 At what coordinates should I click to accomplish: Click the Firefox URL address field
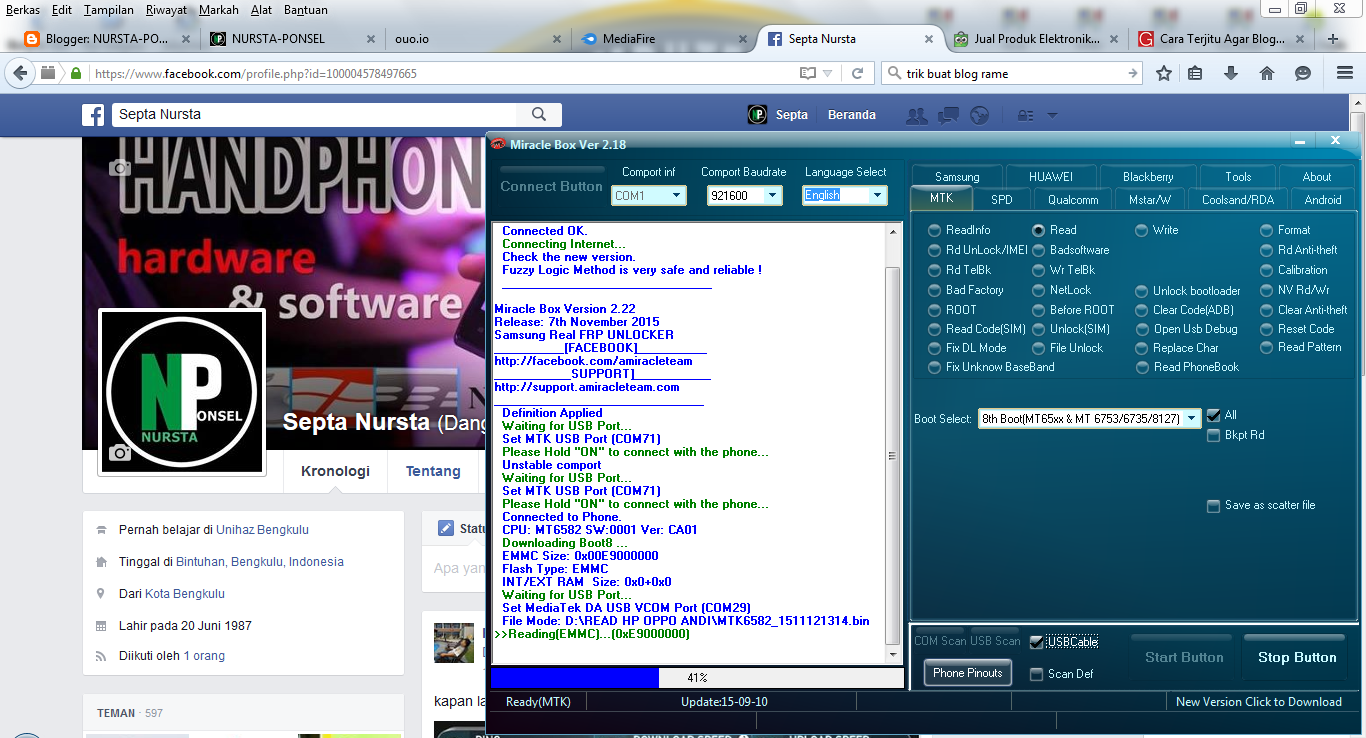[x=440, y=74]
